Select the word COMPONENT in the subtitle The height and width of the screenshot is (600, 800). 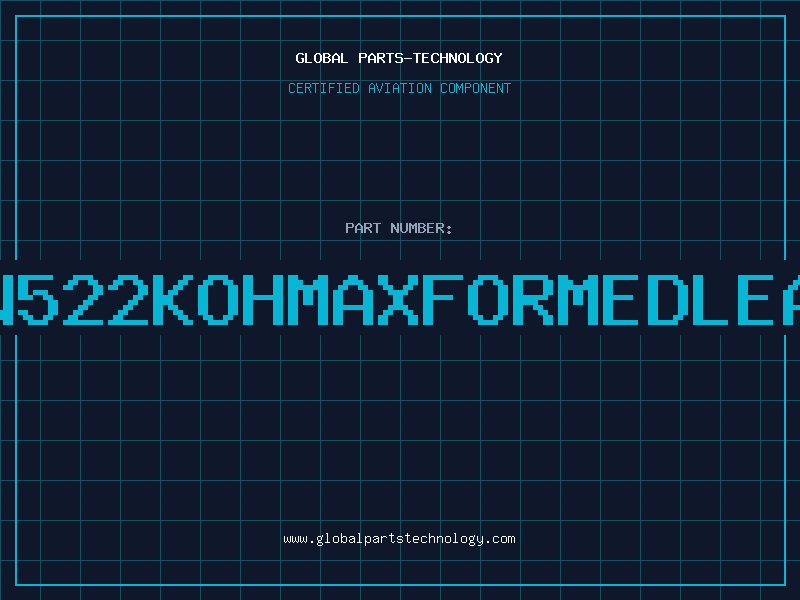tap(476, 88)
